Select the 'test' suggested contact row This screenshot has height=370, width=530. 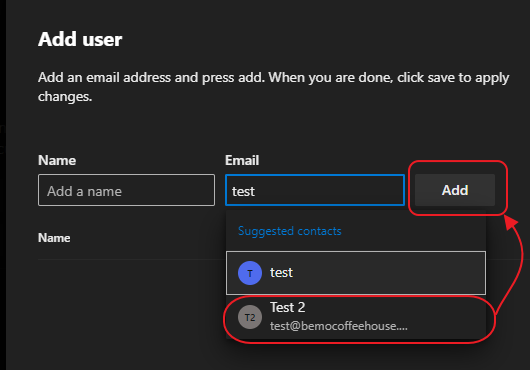[x=356, y=273]
